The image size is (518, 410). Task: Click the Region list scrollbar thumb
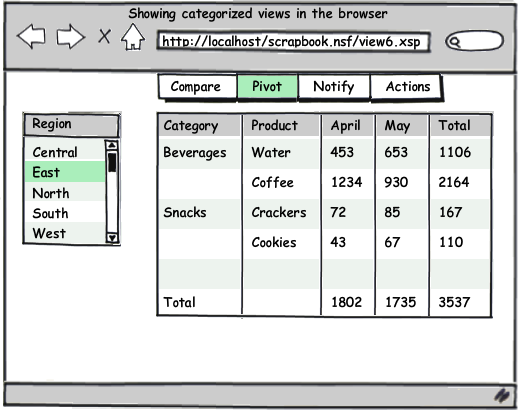pyautogui.click(x=112, y=162)
